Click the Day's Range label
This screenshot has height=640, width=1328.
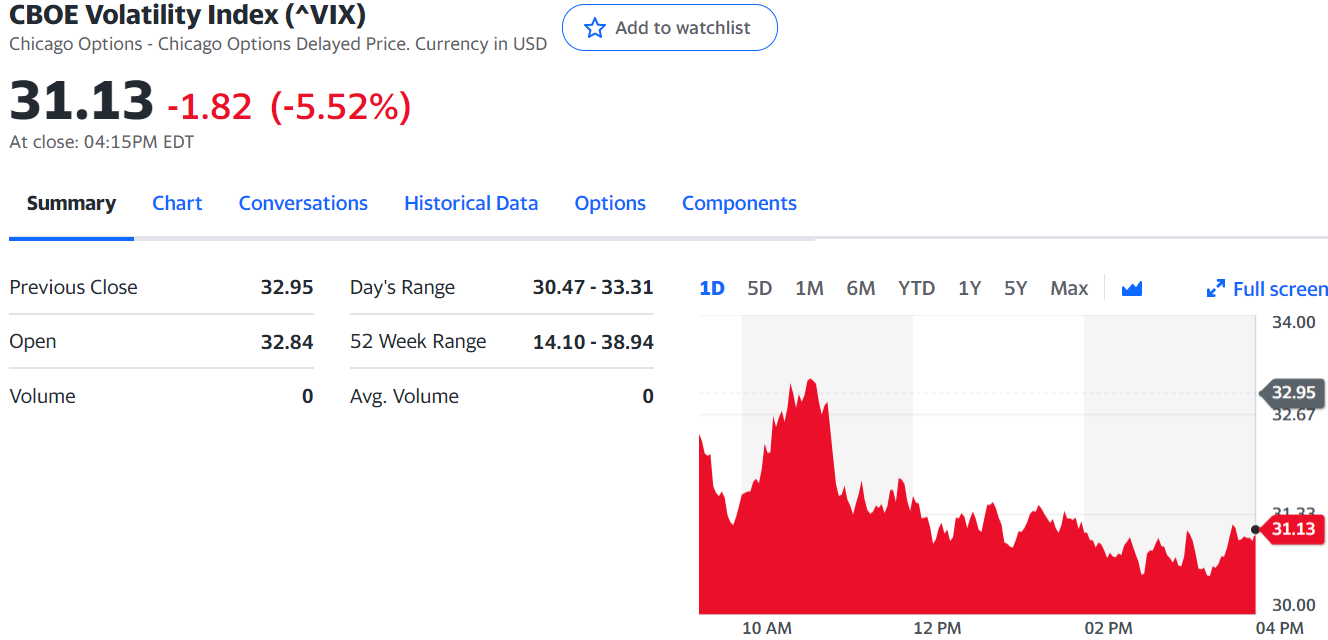pyautogui.click(x=402, y=288)
